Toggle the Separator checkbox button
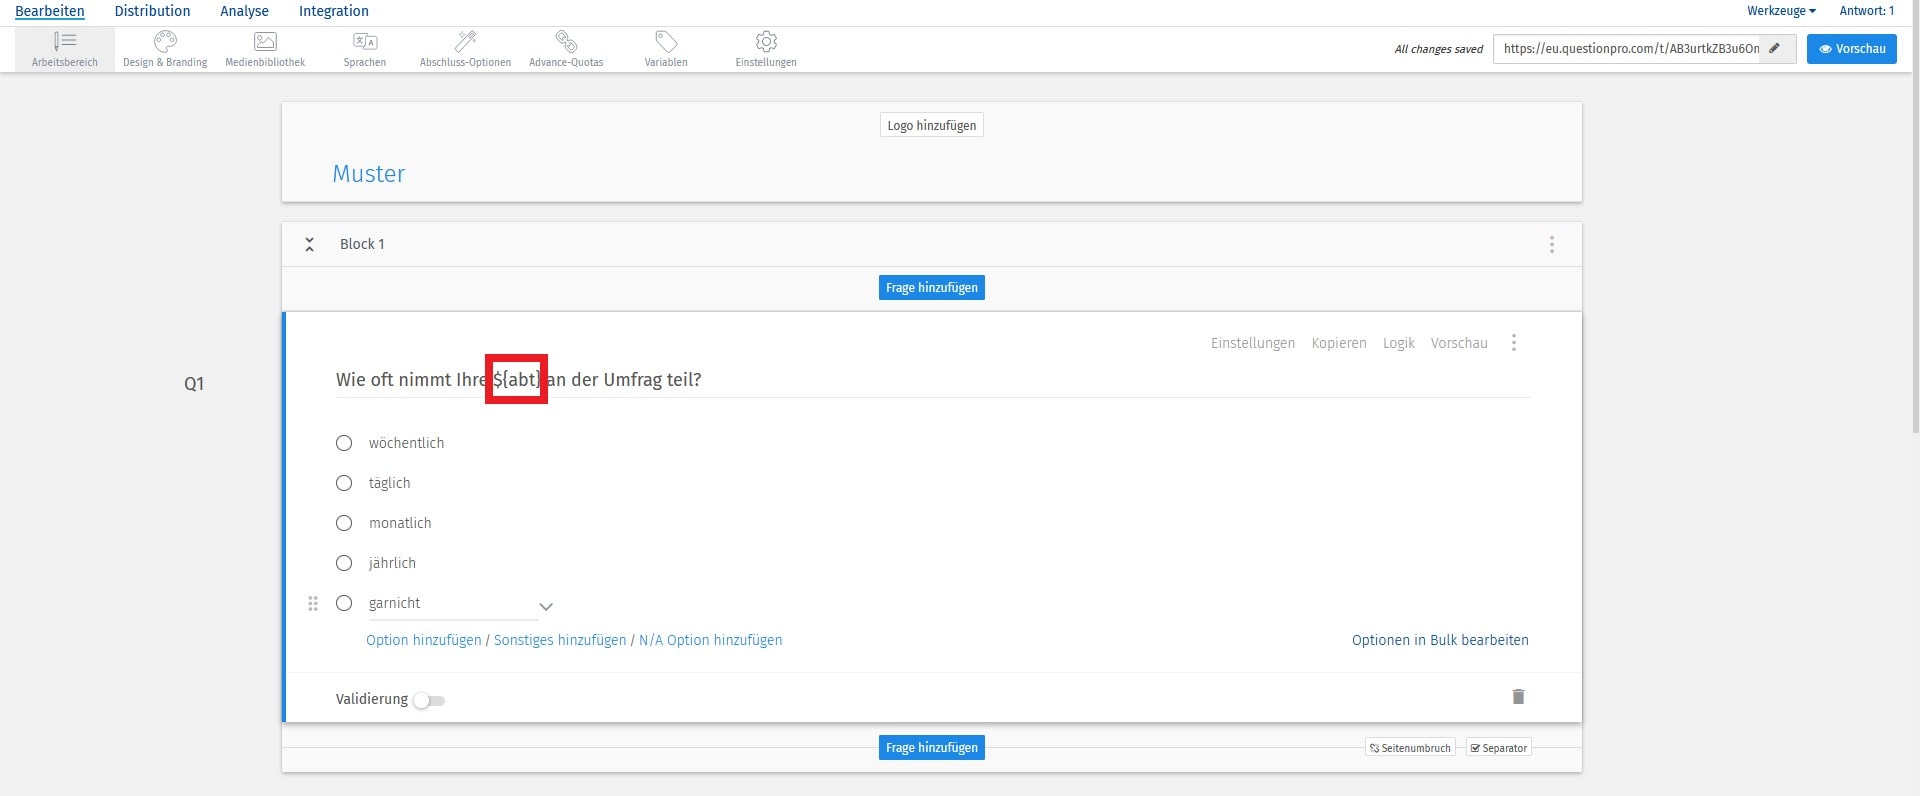The height and width of the screenshot is (796, 1920). [1498, 748]
